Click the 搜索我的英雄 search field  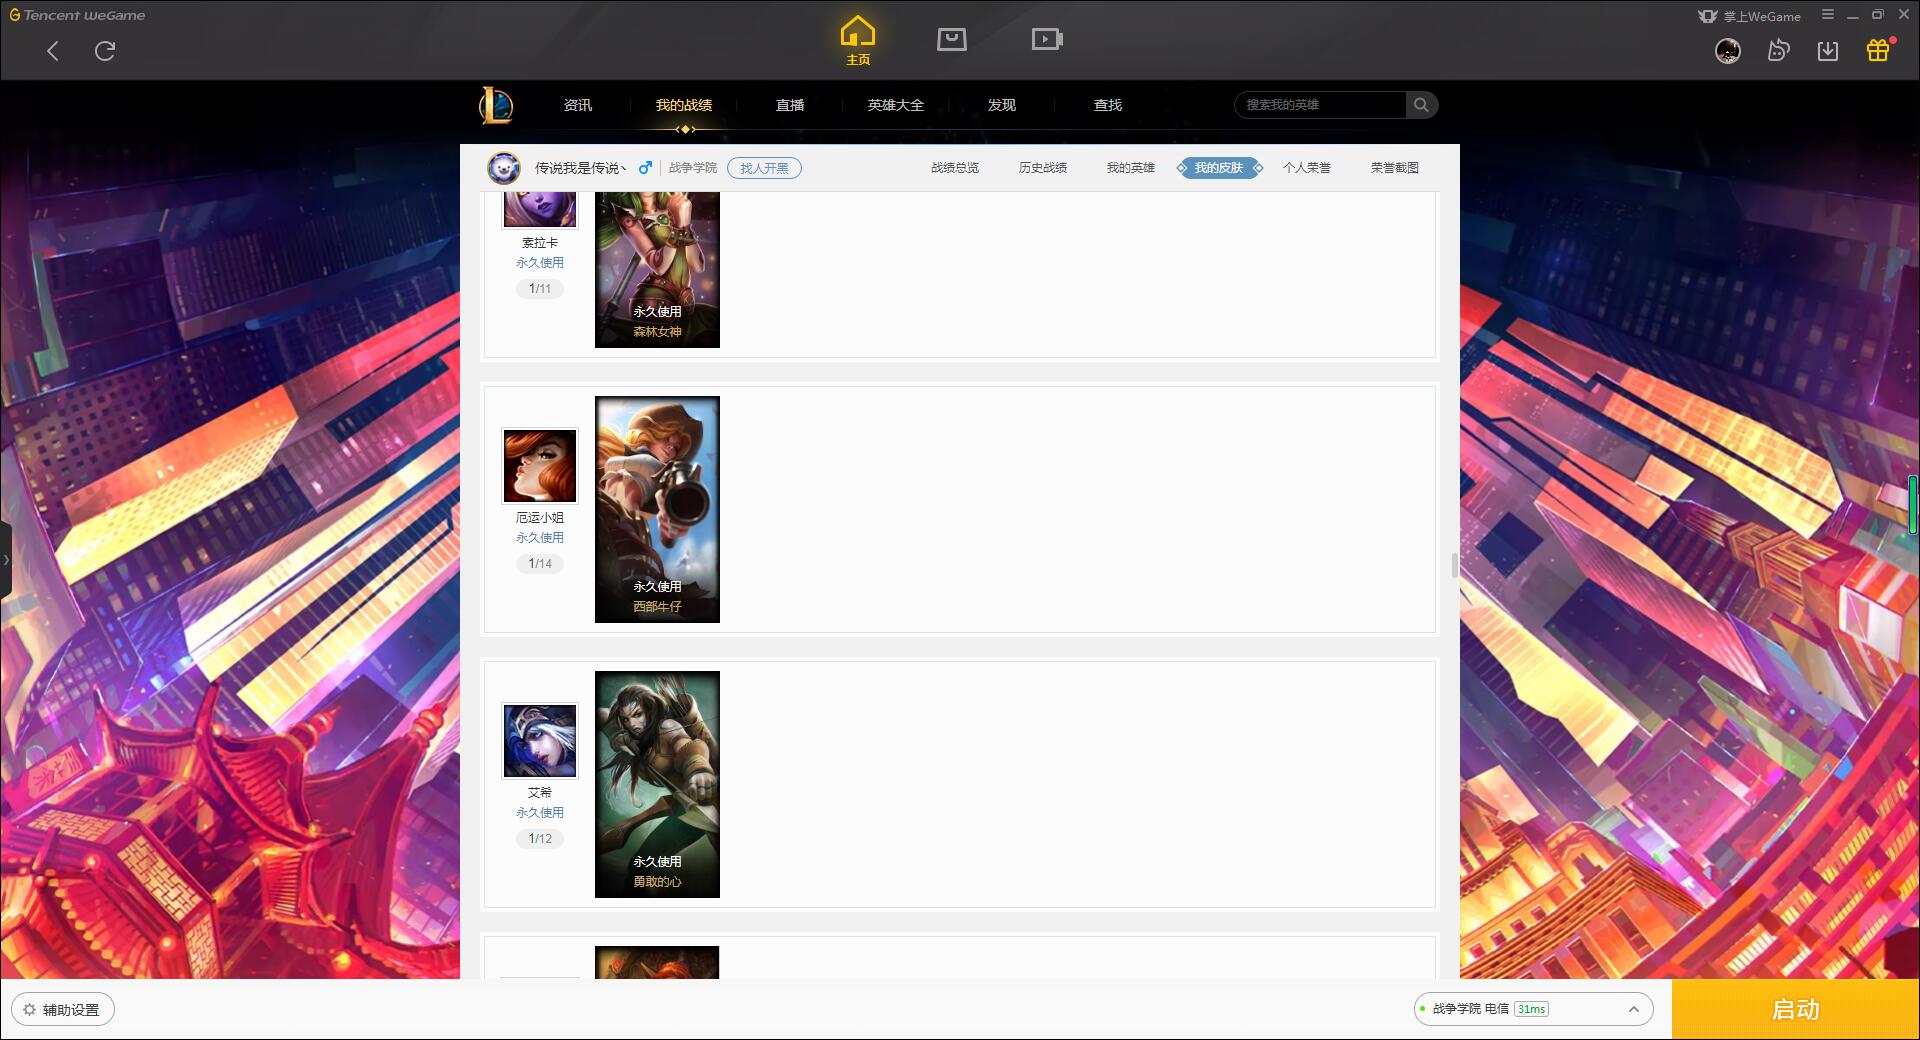1320,105
